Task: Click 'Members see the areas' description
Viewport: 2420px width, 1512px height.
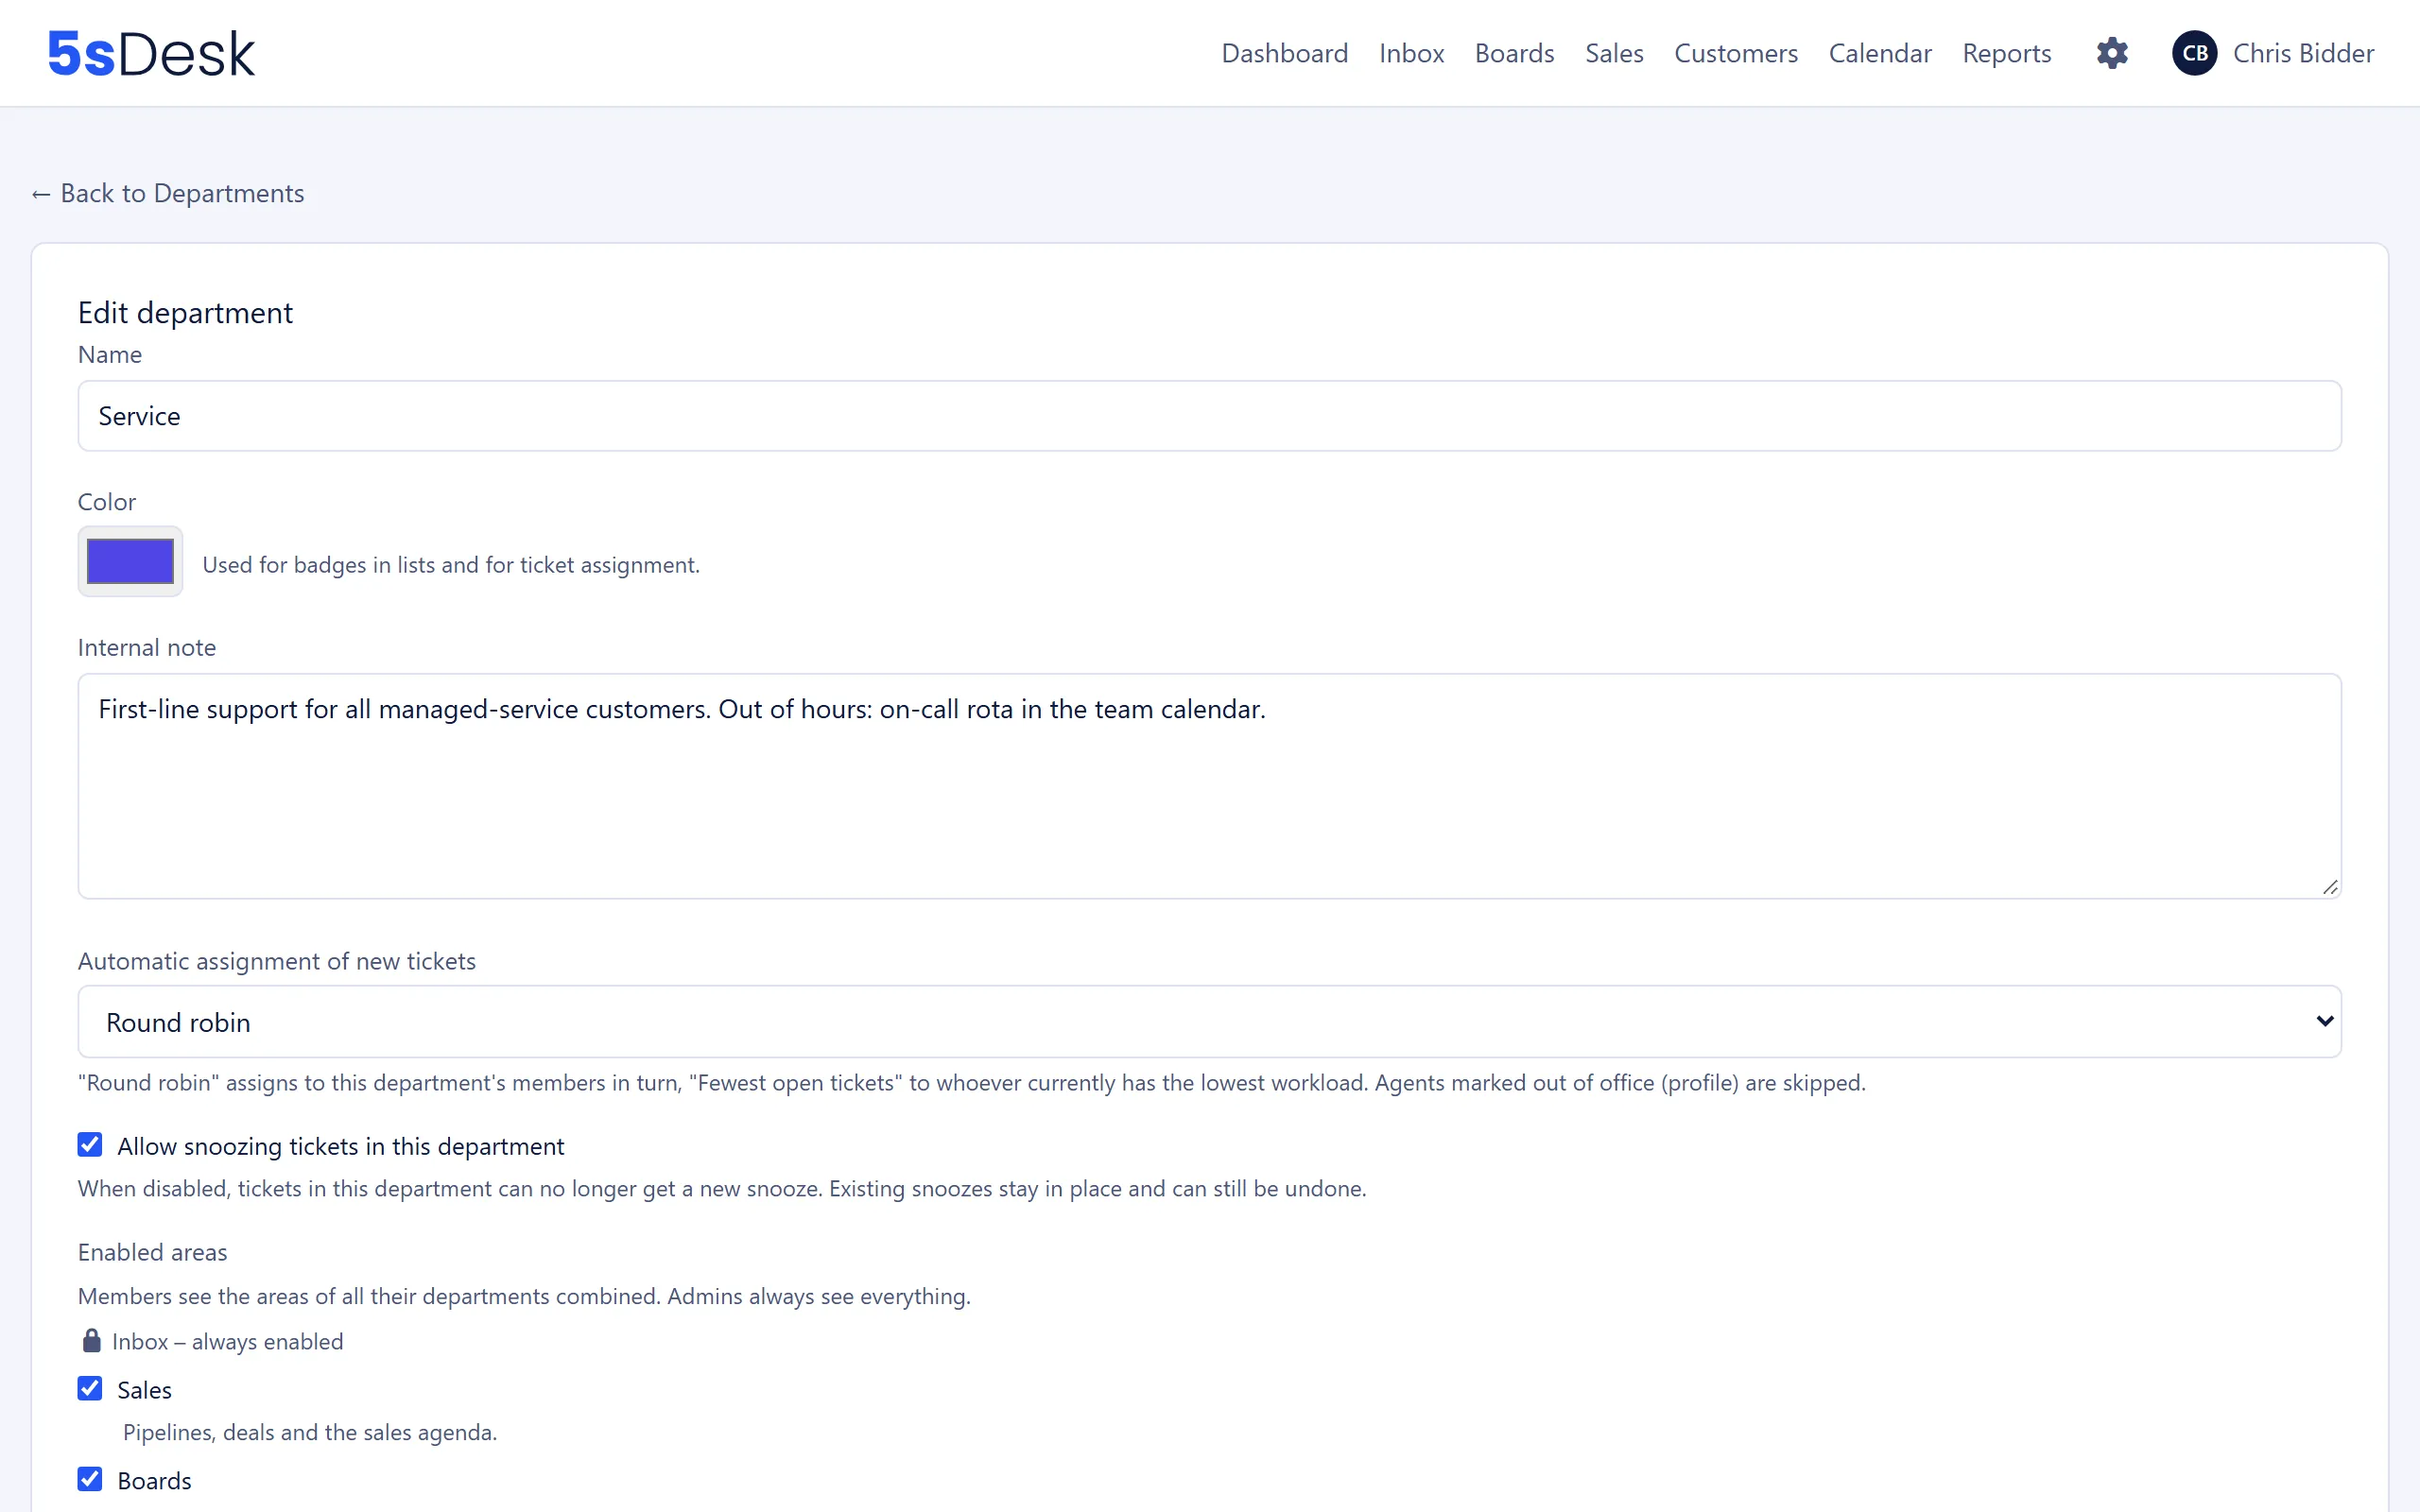Action: coord(524,1296)
